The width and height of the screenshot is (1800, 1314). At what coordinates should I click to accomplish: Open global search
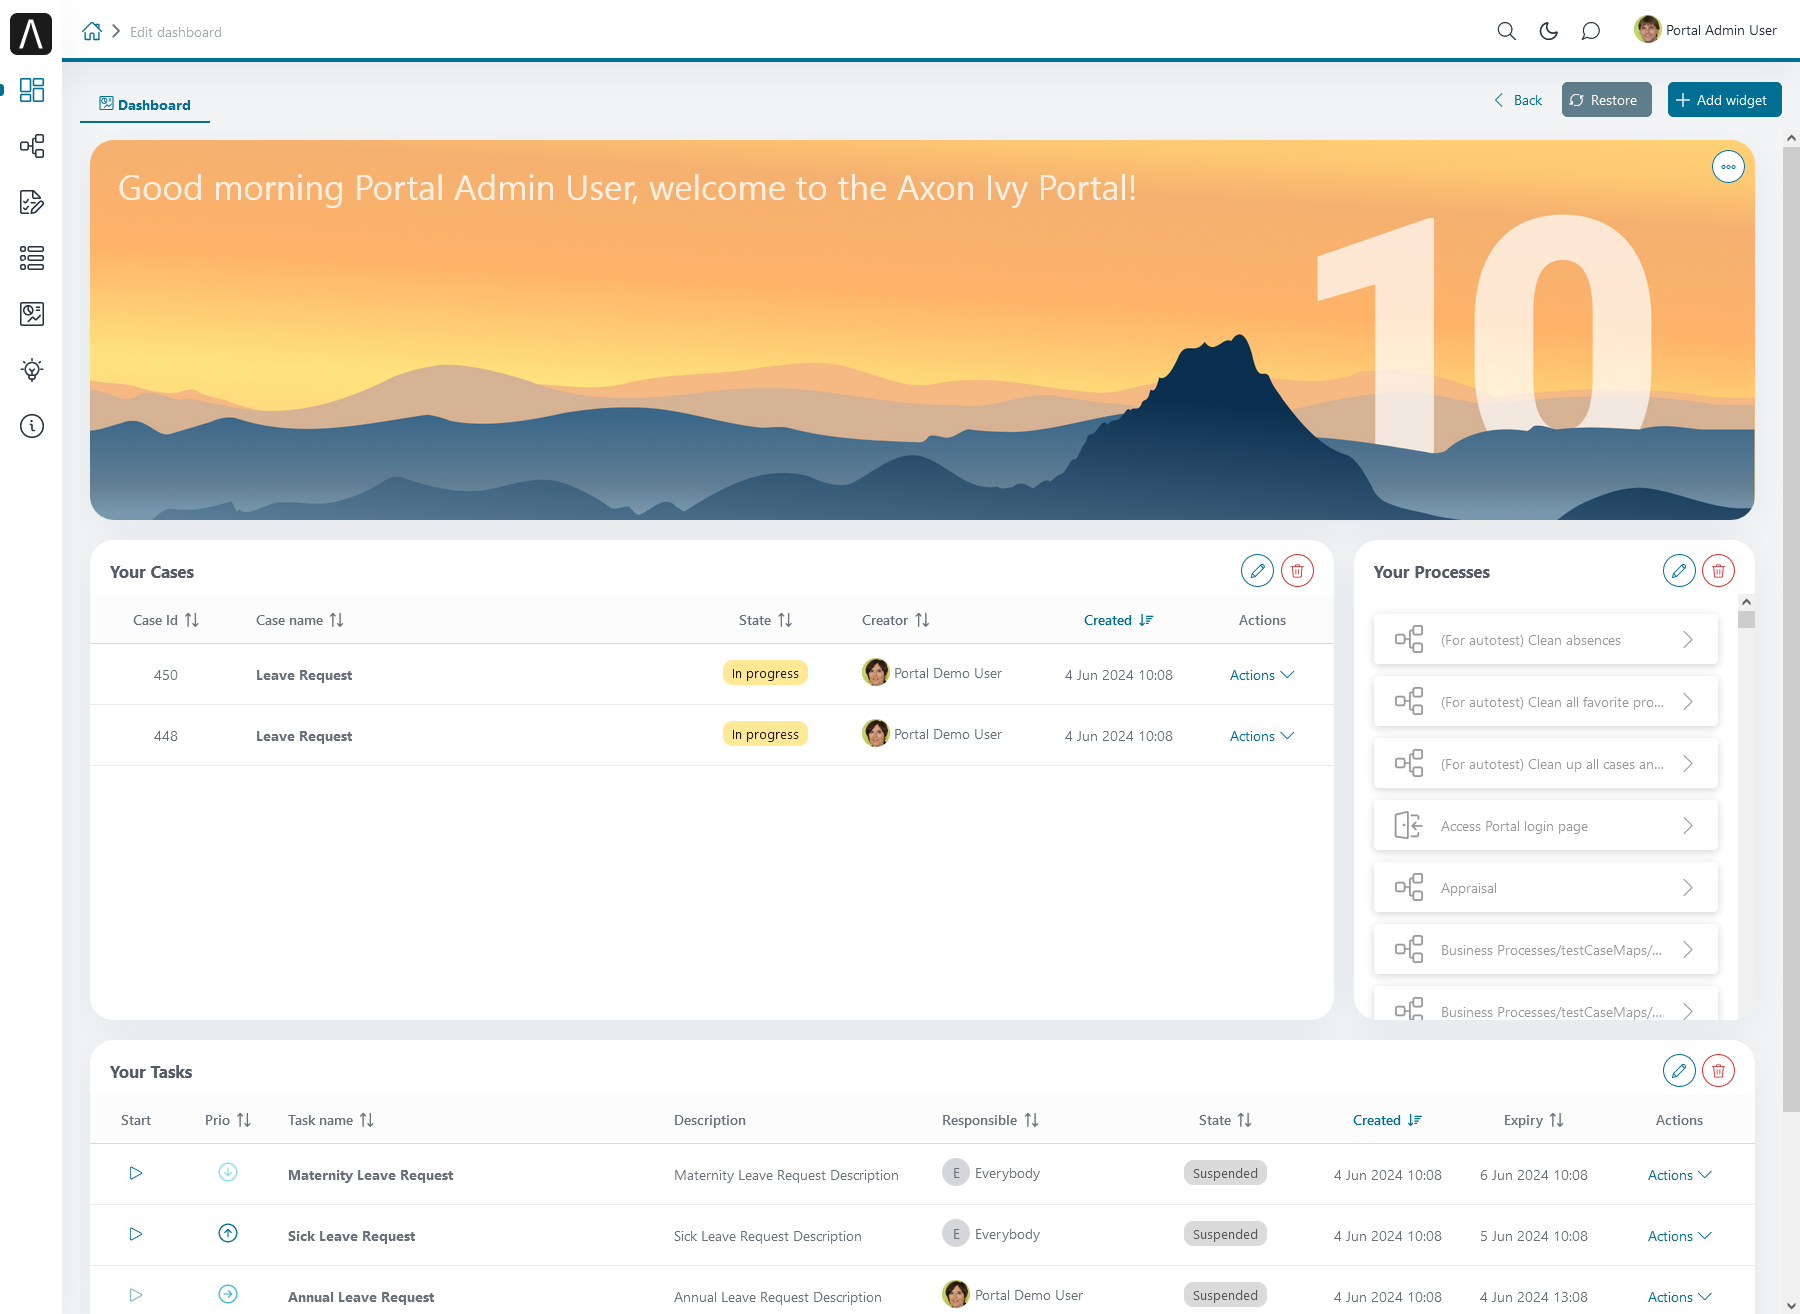coord(1506,31)
